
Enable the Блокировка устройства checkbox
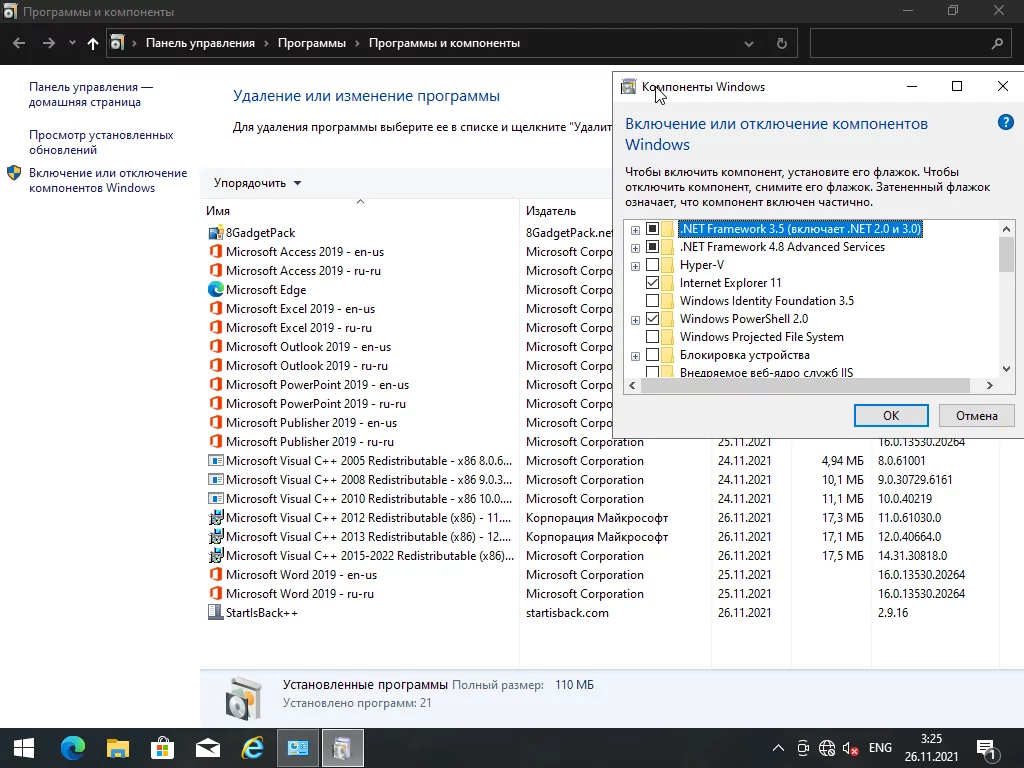tap(652, 355)
